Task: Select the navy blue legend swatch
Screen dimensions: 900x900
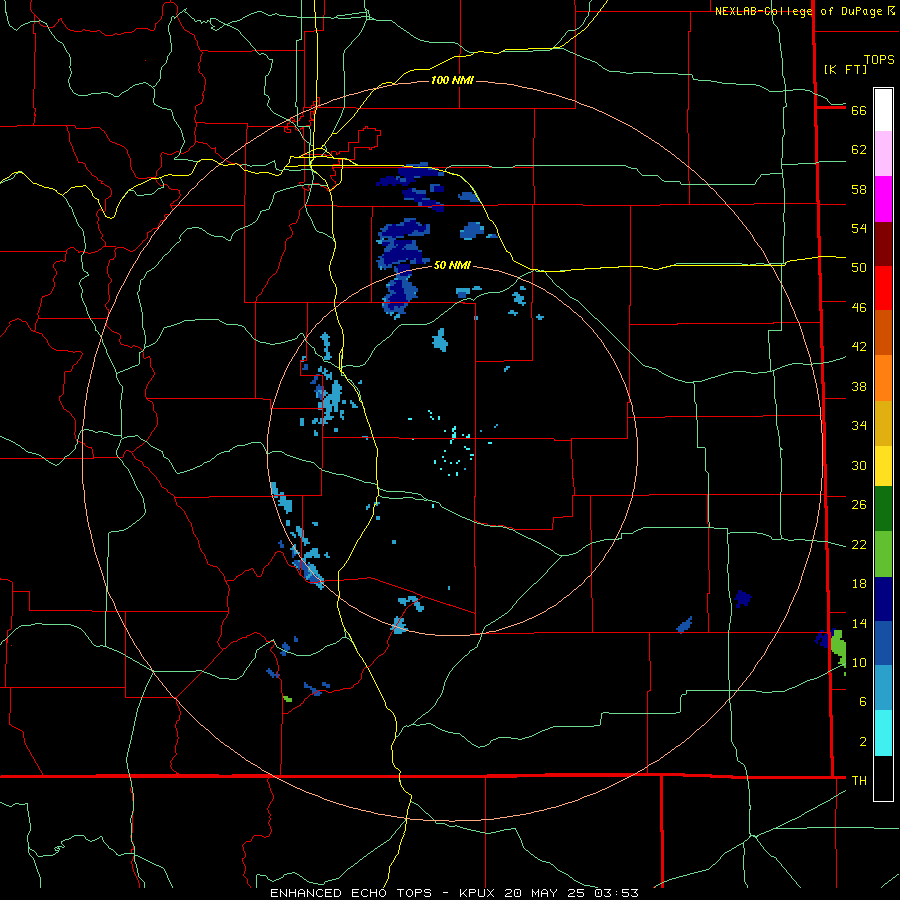Action: click(x=883, y=599)
